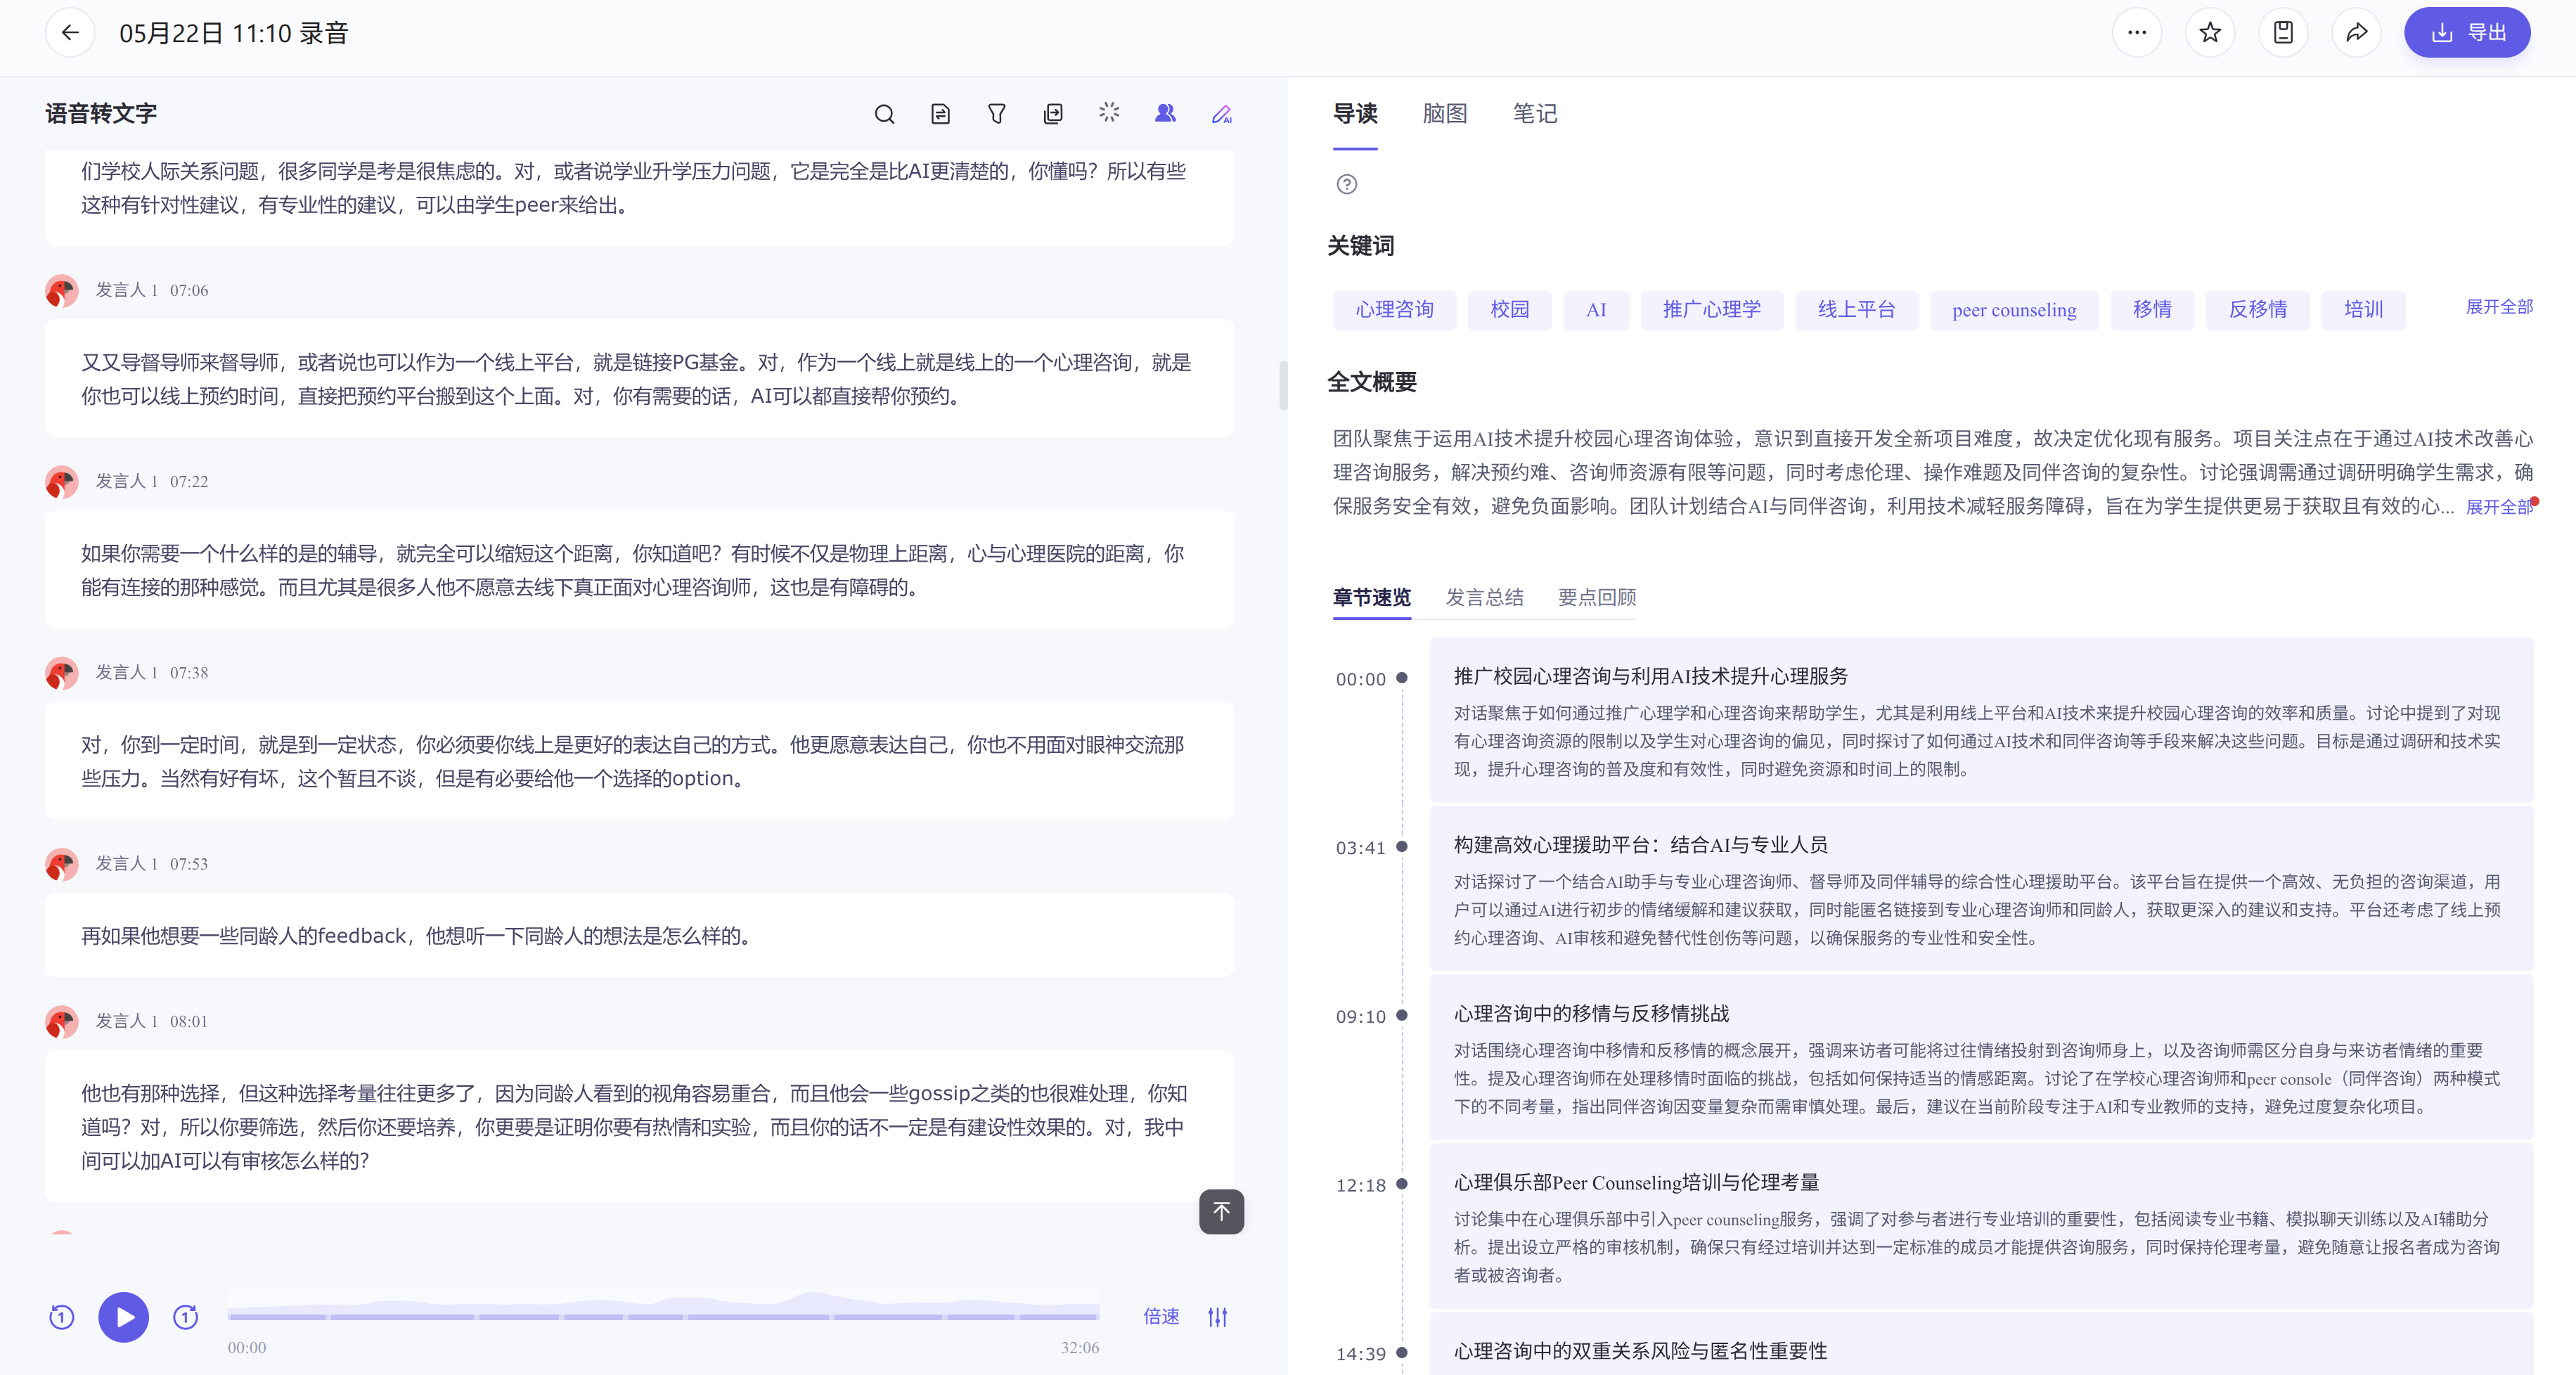Click the back arrow button
This screenshot has height=1375, width=2576.
click(70, 33)
